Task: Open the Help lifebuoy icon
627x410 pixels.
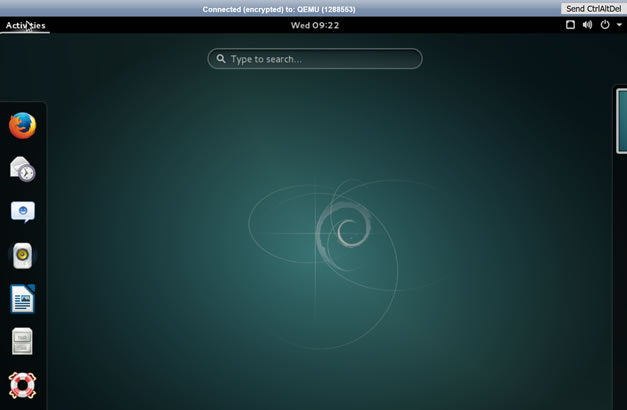Action: coord(22,385)
